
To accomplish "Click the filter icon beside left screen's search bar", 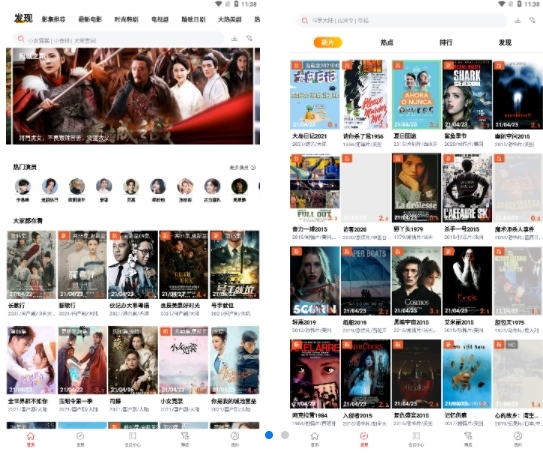I will click(249, 38).
